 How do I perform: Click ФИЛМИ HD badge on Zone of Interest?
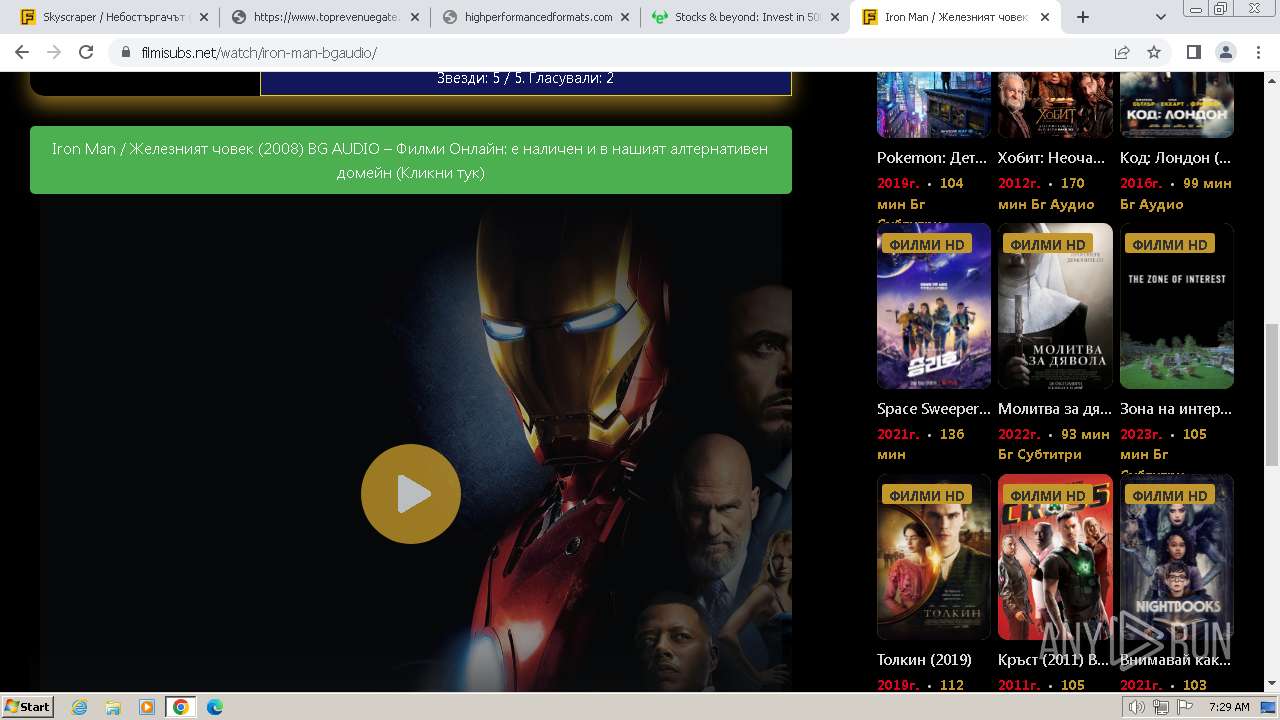coord(1170,244)
